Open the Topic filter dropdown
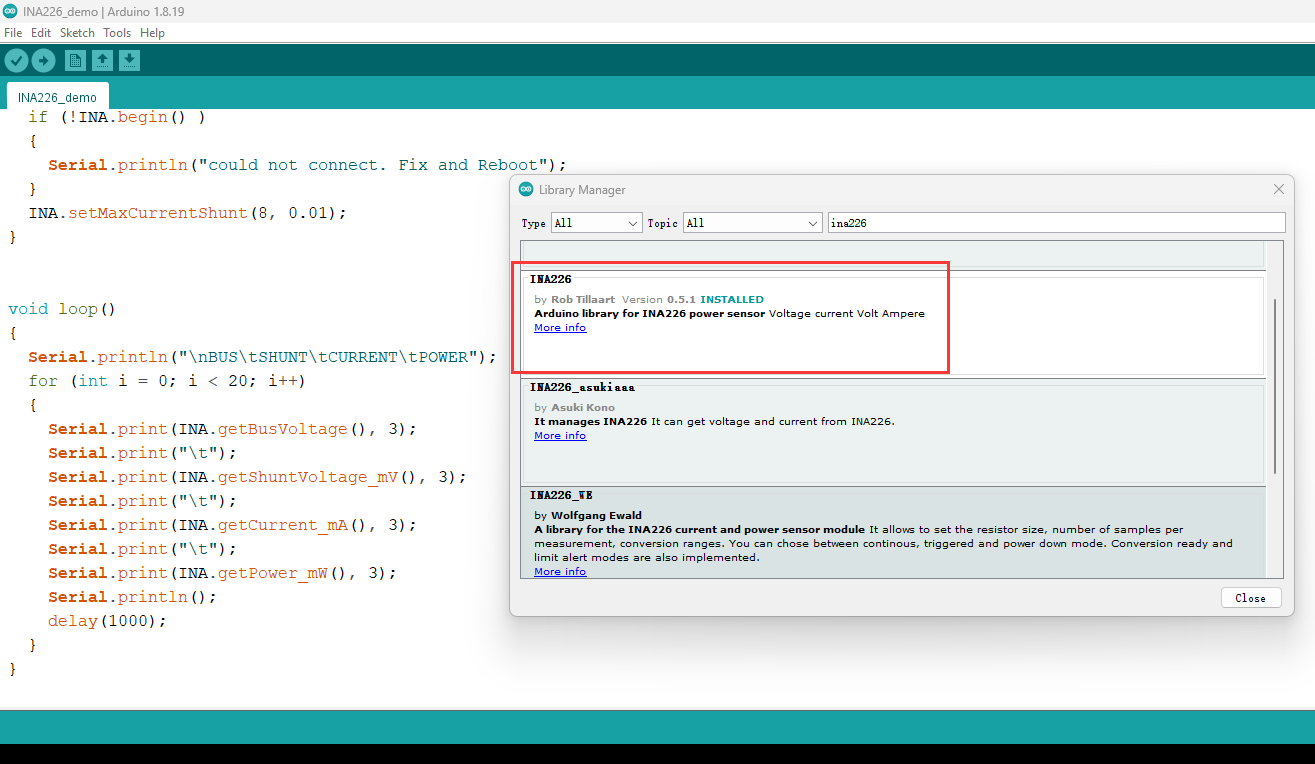Screen dimensions: 1315x764 click(x=752, y=223)
